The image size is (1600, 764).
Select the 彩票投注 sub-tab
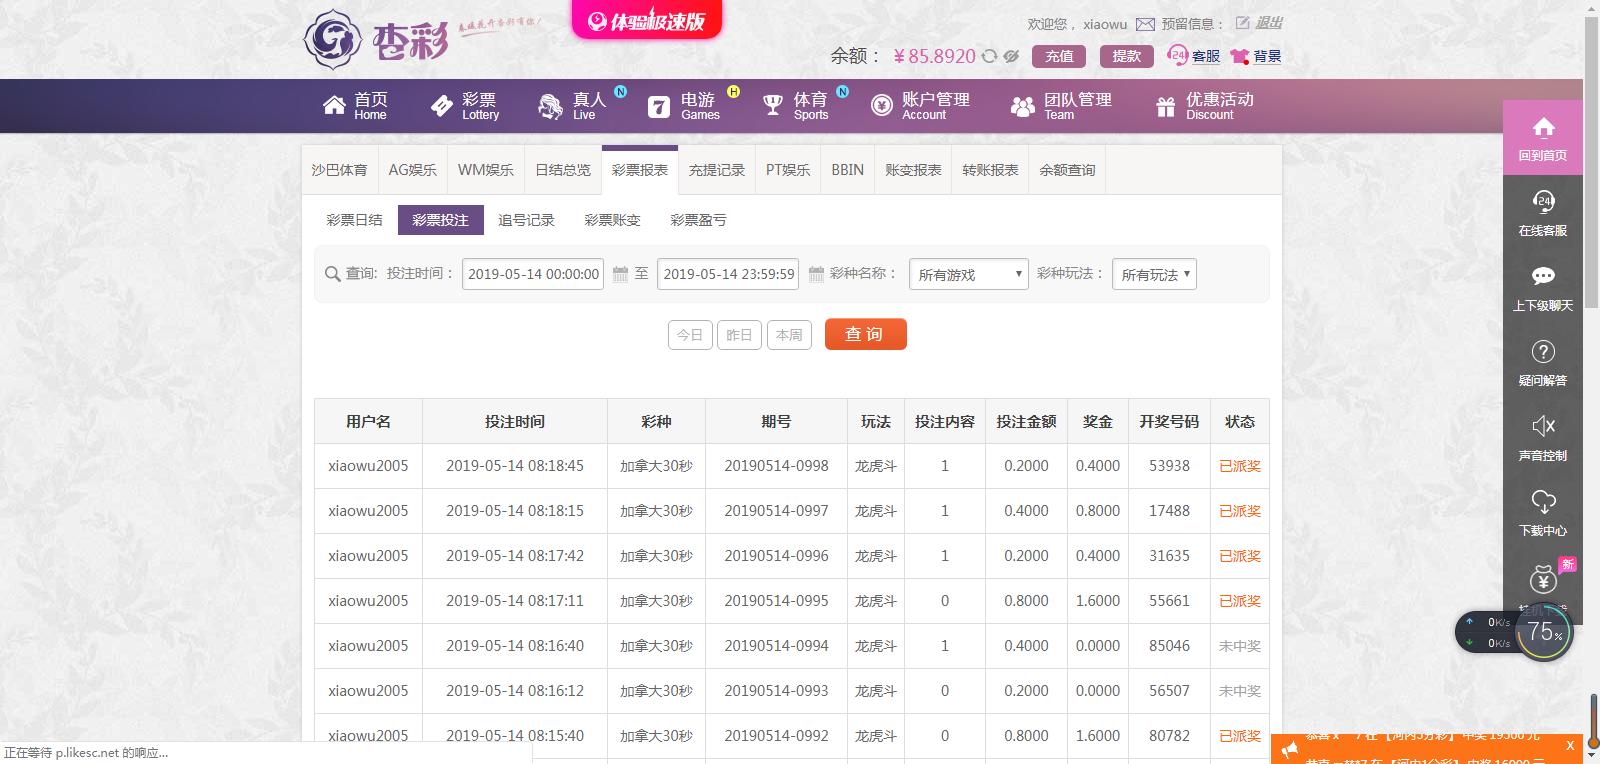click(x=440, y=220)
